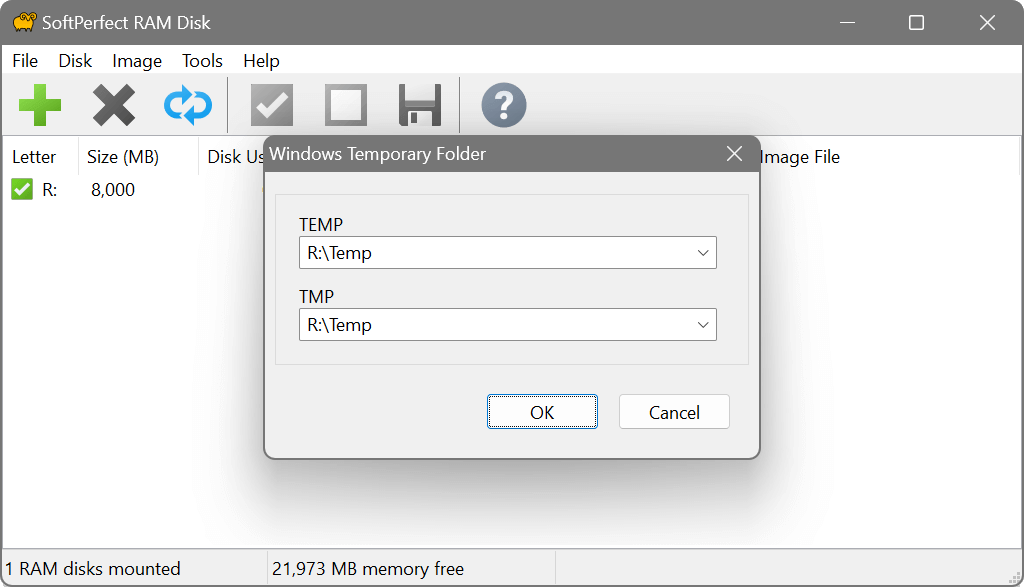Click the grey checkmark toolbar icon
The image size is (1024, 587).
[272, 105]
